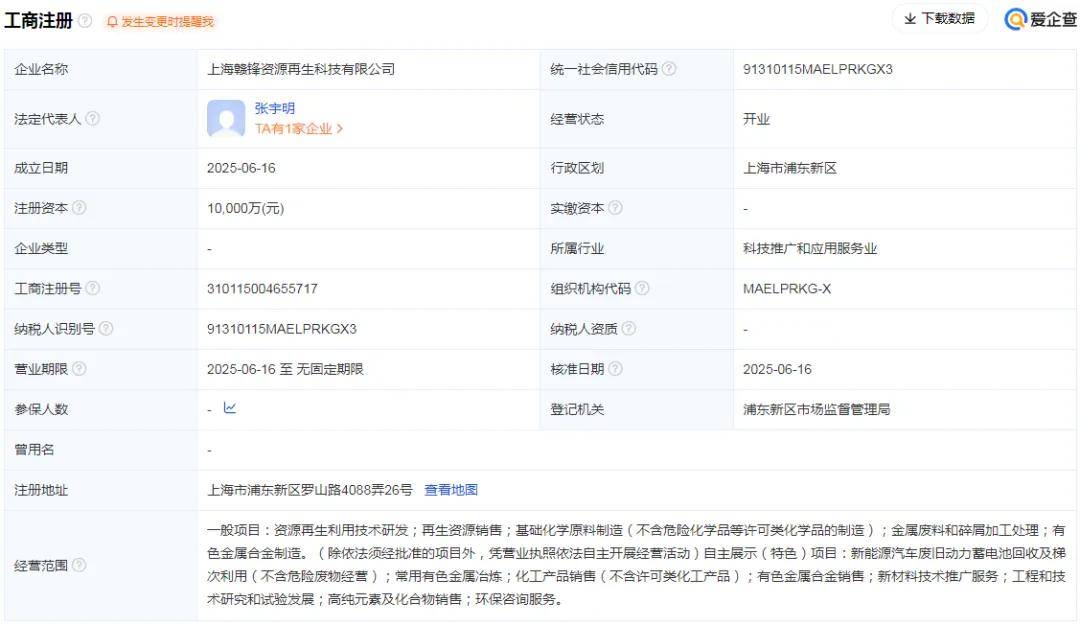Click help icon beside 经营范围

[x=79, y=565]
